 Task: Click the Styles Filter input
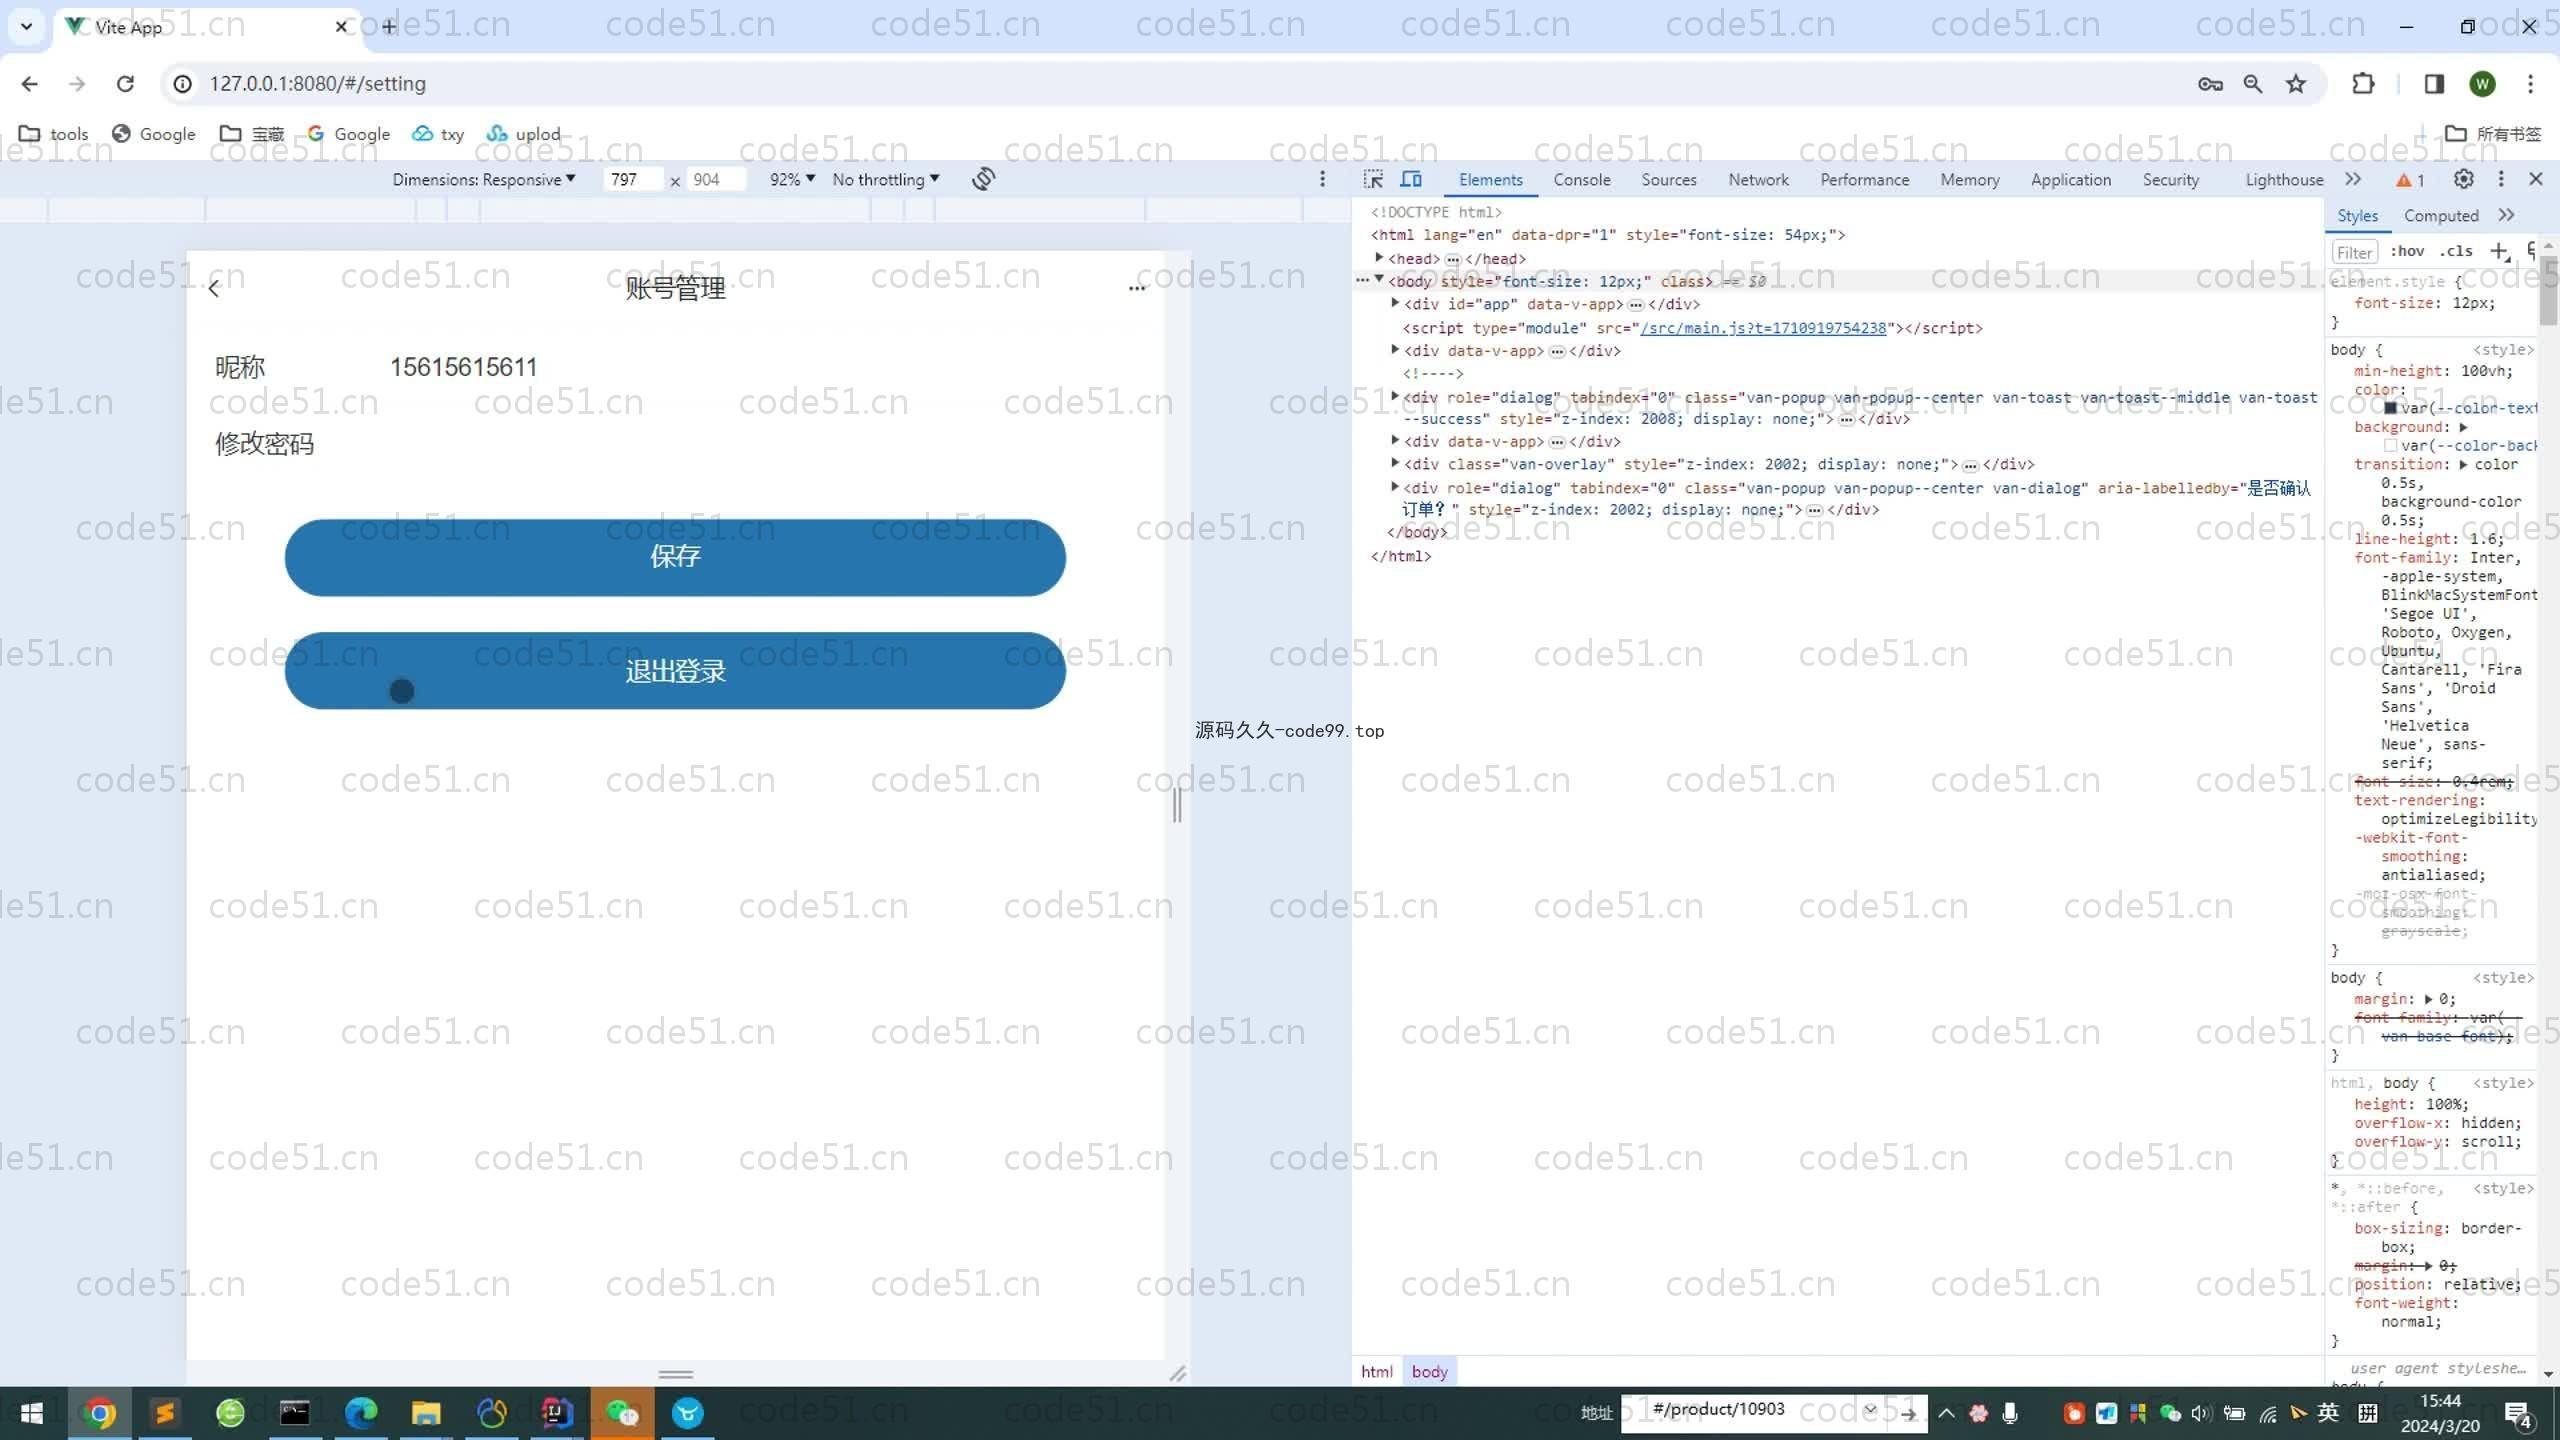coord(2355,252)
